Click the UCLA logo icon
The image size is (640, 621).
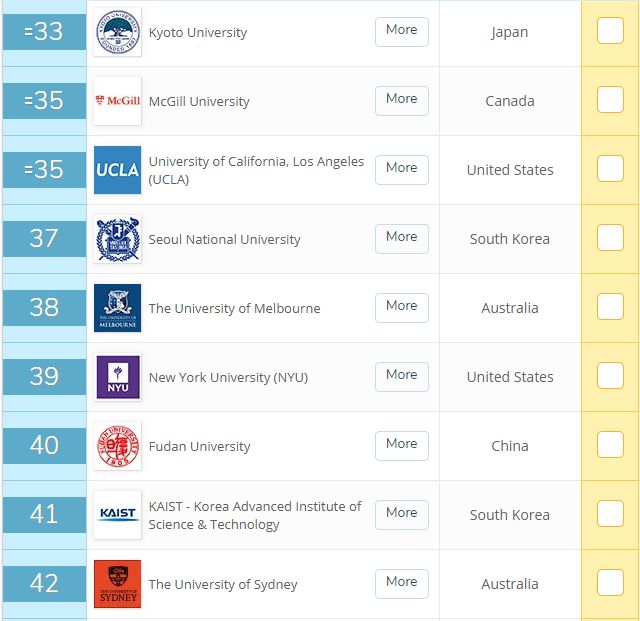[117, 170]
